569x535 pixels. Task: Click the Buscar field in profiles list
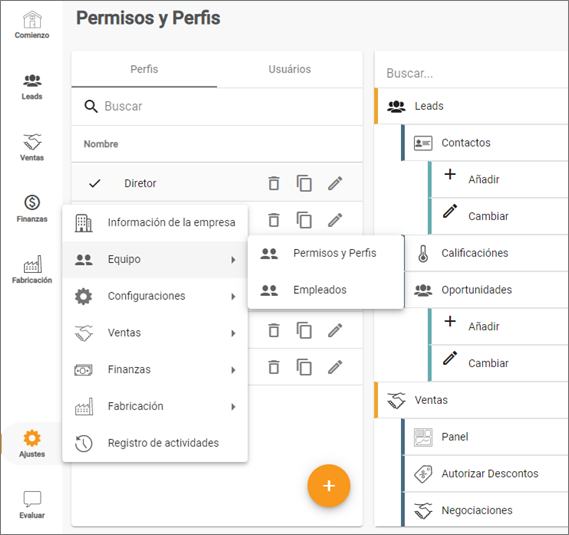coord(217,106)
